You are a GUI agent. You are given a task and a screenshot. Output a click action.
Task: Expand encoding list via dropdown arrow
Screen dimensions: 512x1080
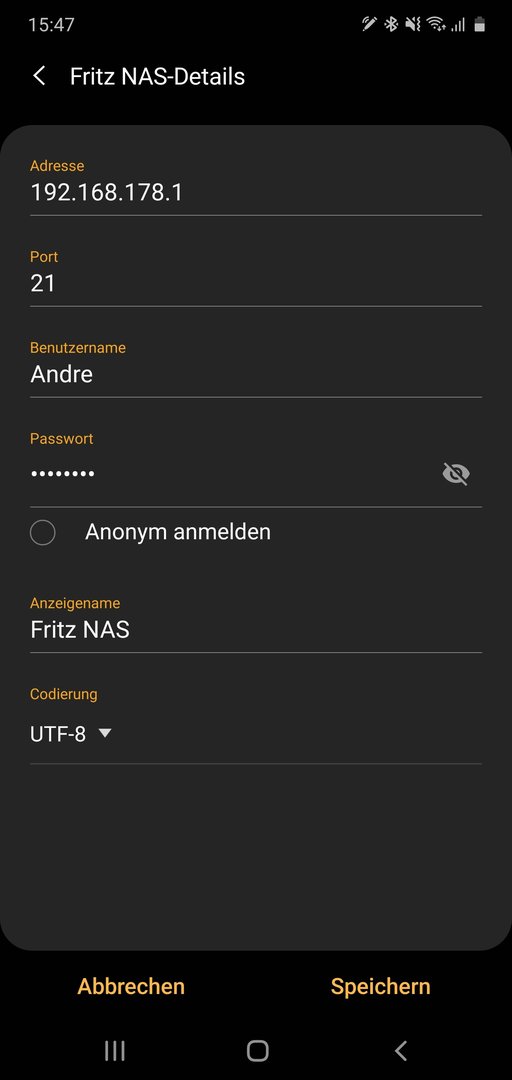coord(104,734)
